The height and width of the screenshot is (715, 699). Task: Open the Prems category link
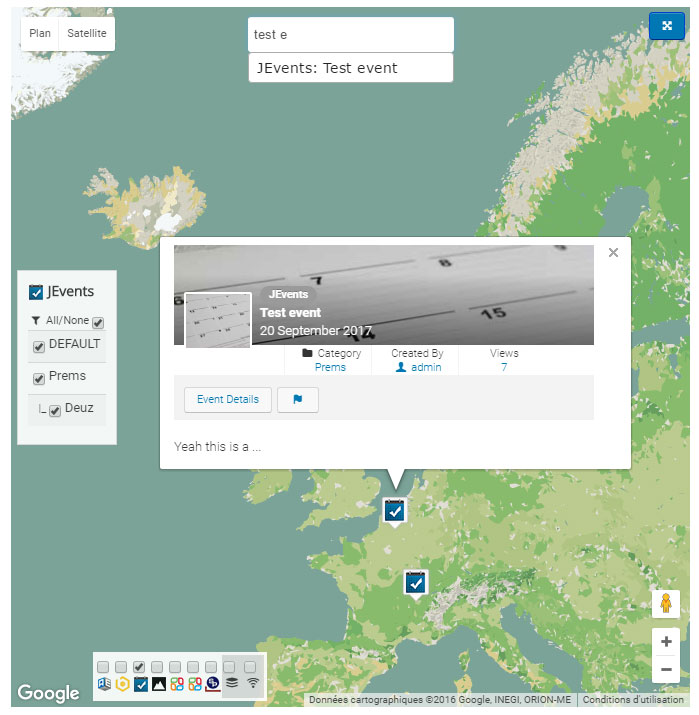330,367
